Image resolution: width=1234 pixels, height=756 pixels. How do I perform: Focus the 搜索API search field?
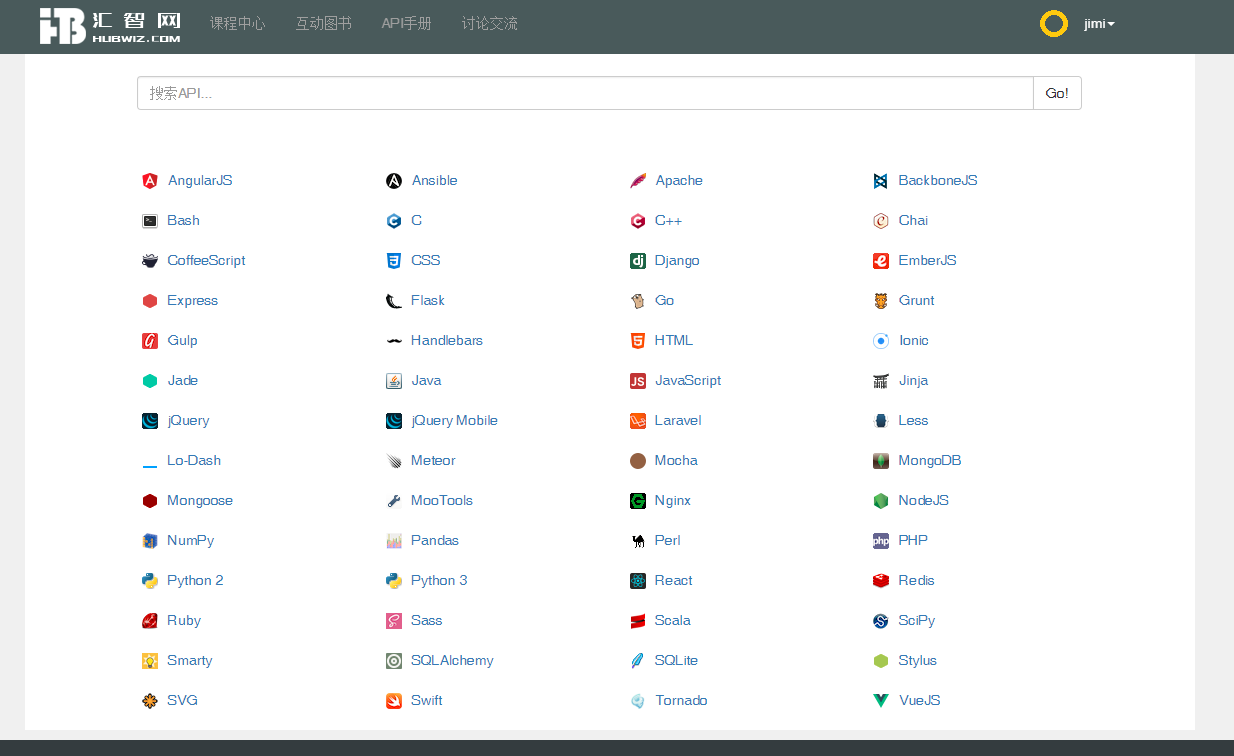pyautogui.click(x=585, y=93)
